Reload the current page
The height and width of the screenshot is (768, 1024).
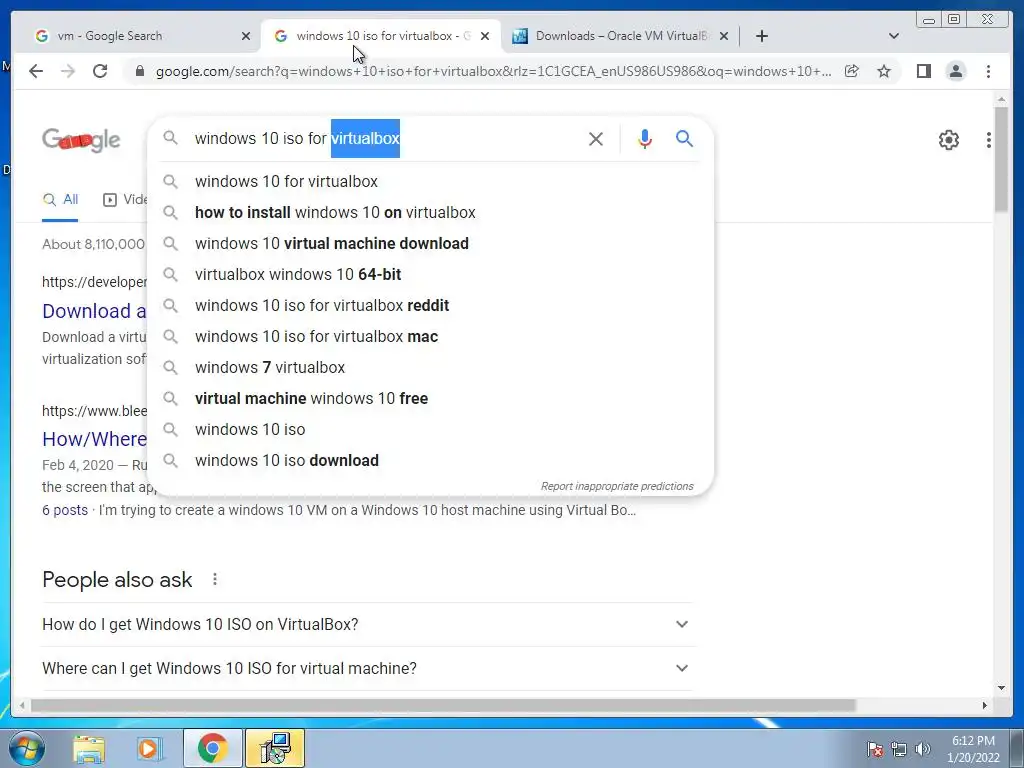pos(100,71)
